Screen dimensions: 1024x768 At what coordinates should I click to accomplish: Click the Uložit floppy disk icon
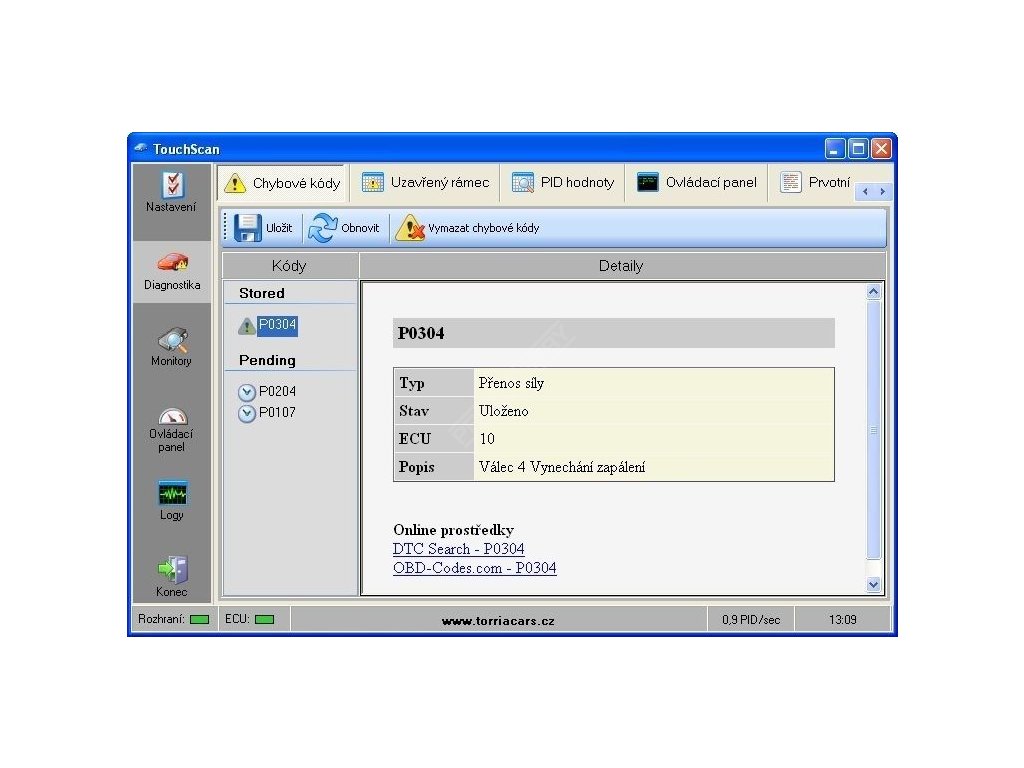(248, 228)
